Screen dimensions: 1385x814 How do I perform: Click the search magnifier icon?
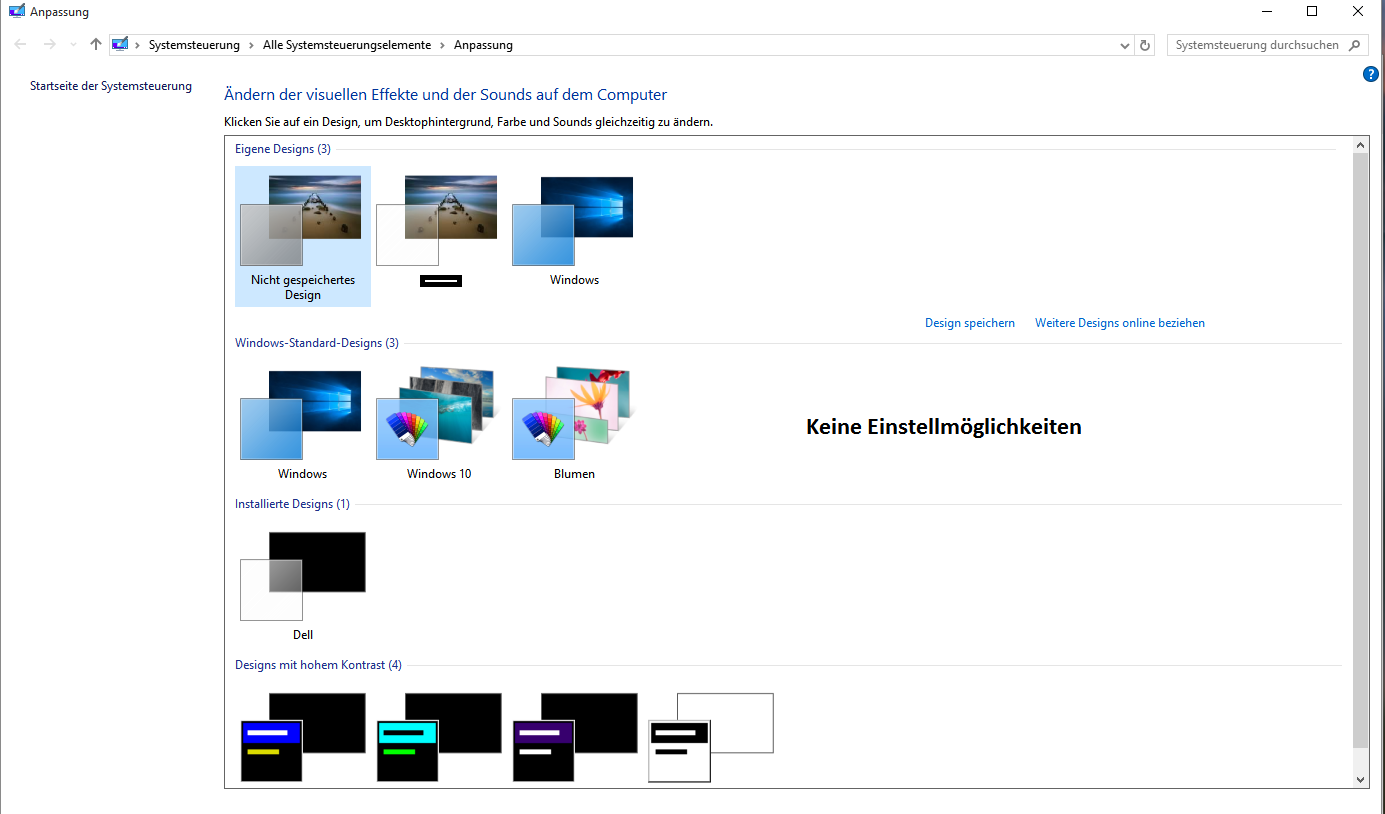click(1355, 45)
